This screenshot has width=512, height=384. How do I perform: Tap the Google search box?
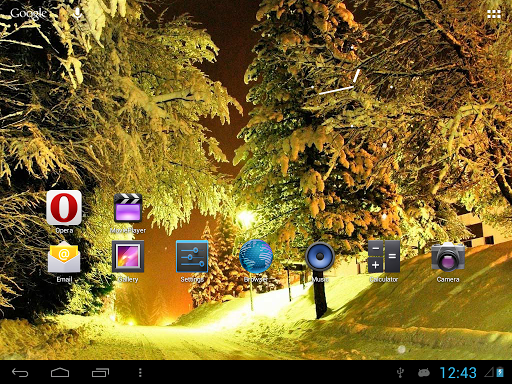29,14
